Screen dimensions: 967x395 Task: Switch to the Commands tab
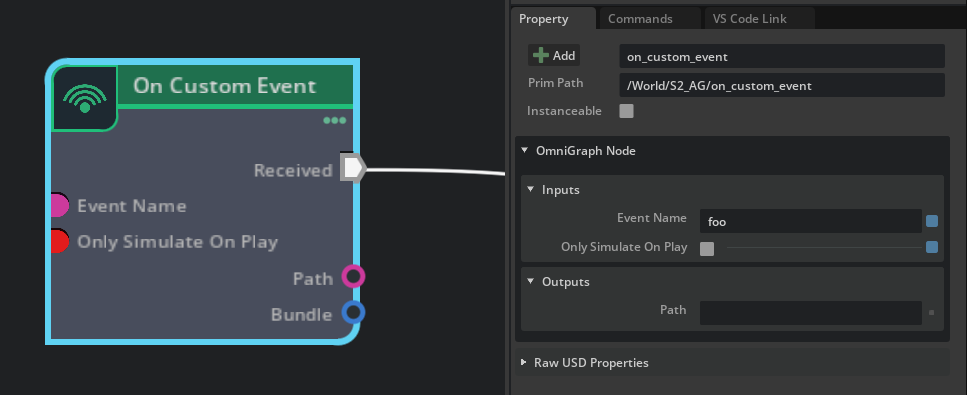[640, 19]
